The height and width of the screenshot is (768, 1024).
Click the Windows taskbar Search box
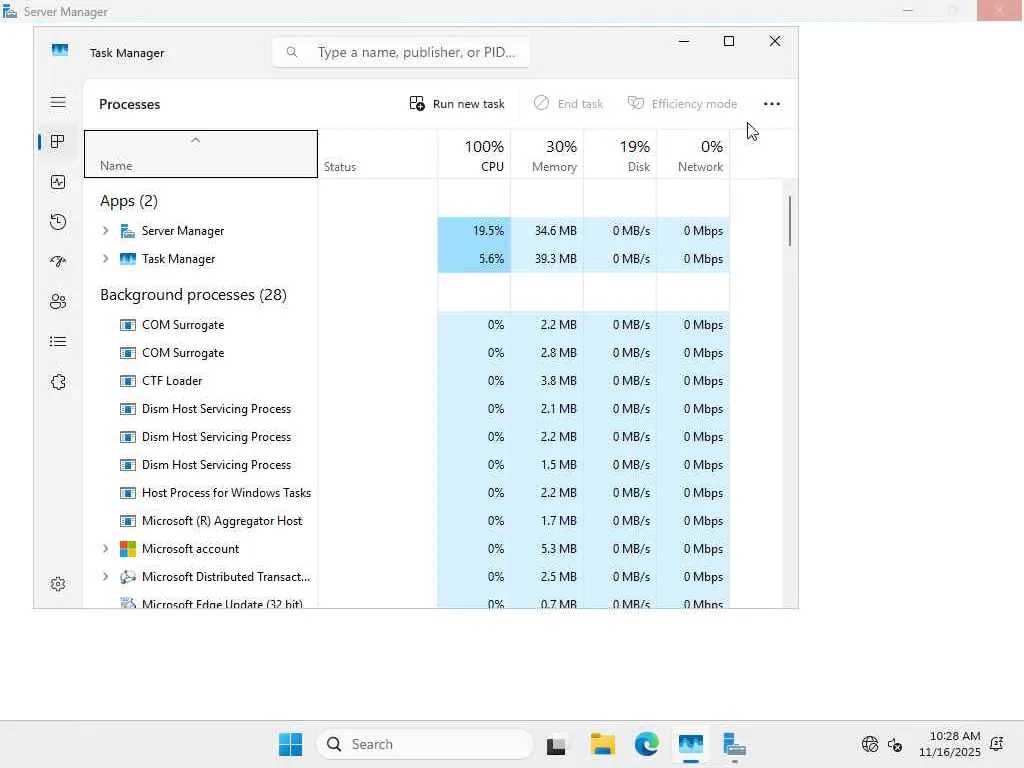424,744
